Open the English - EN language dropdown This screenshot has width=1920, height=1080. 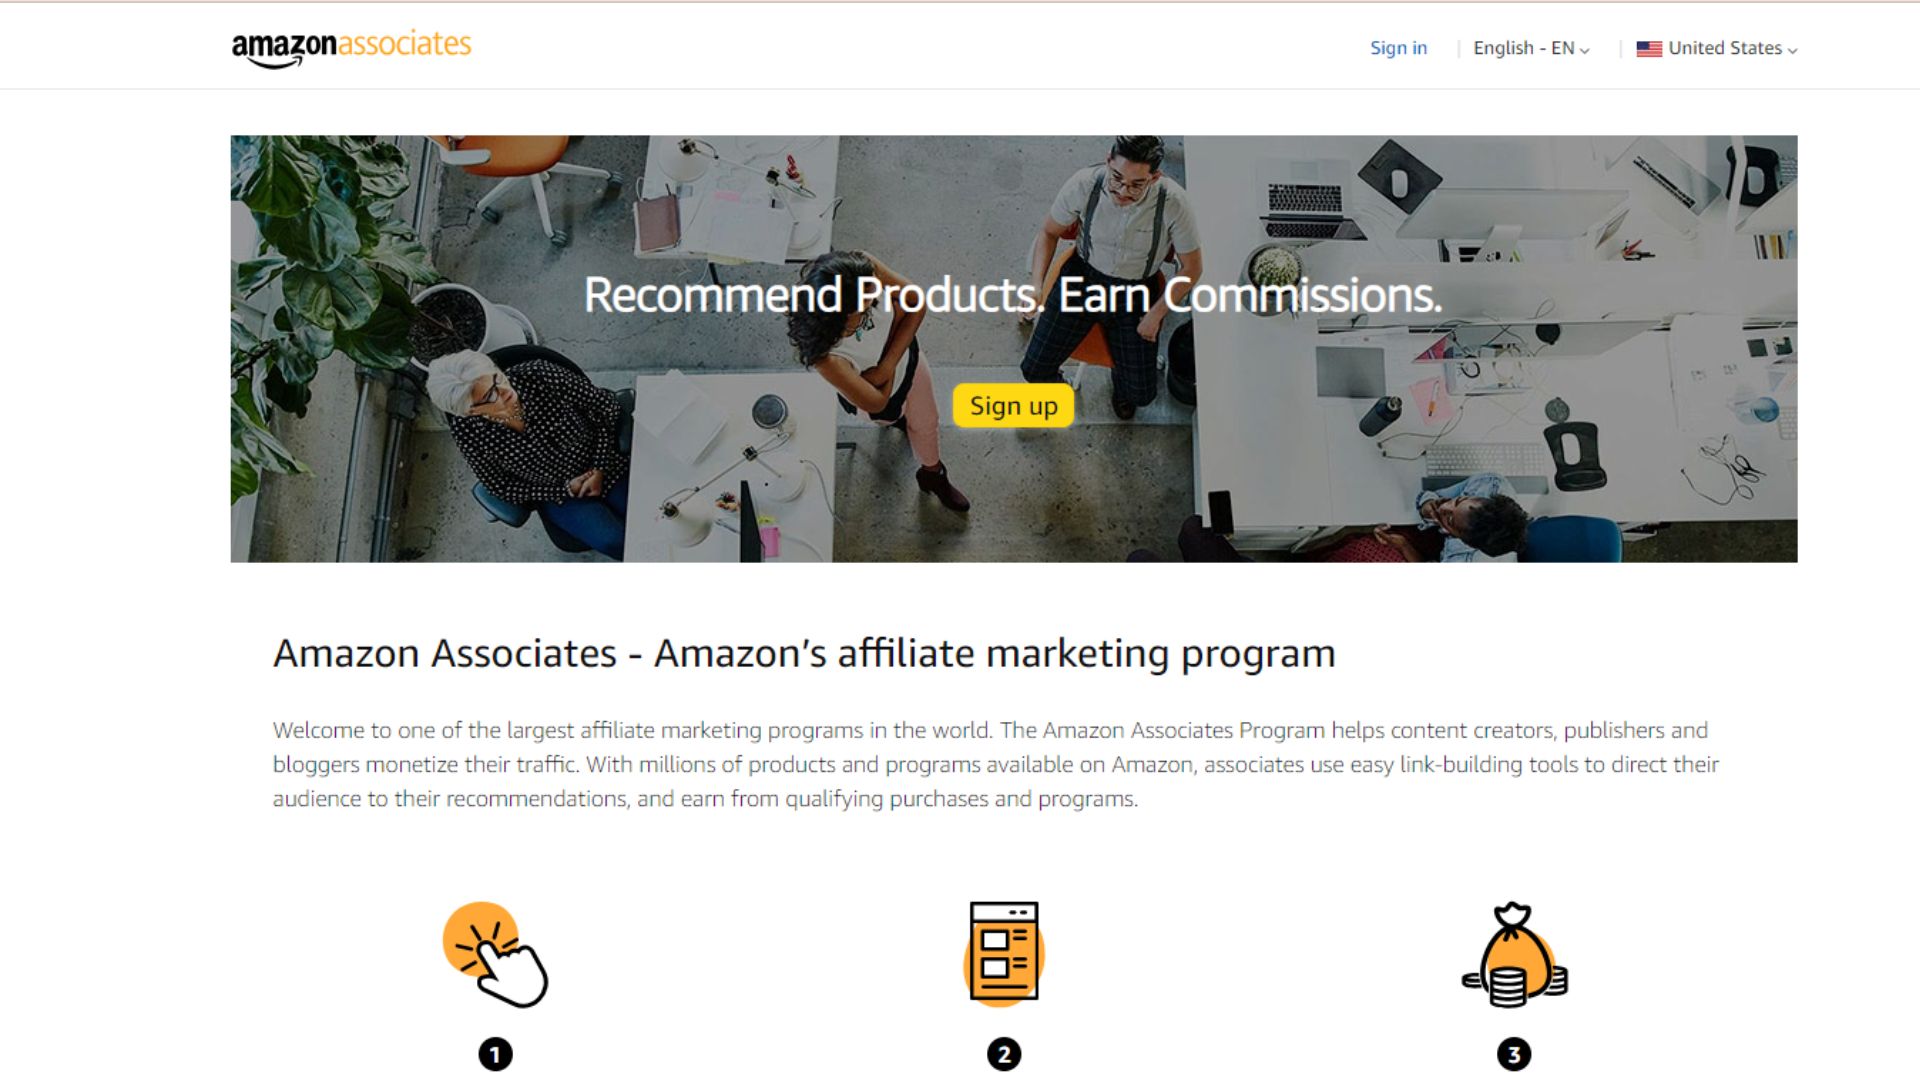[1531, 48]
